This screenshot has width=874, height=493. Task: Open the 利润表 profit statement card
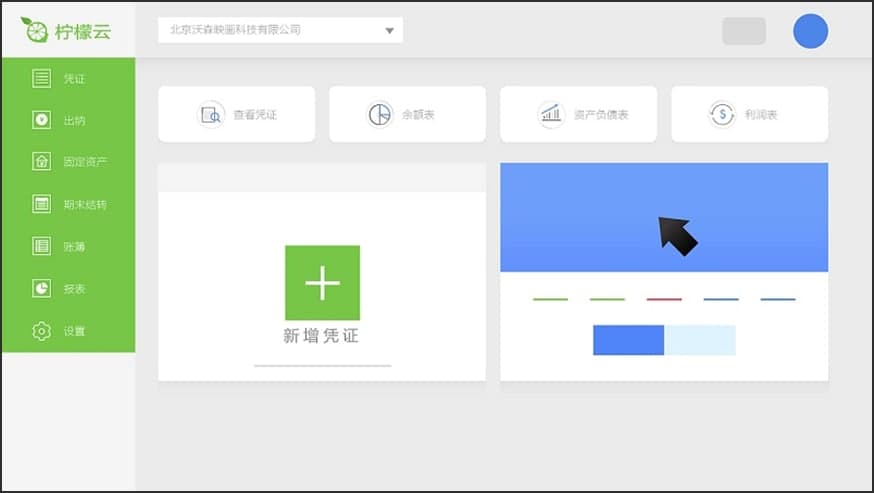pos(750,114)
